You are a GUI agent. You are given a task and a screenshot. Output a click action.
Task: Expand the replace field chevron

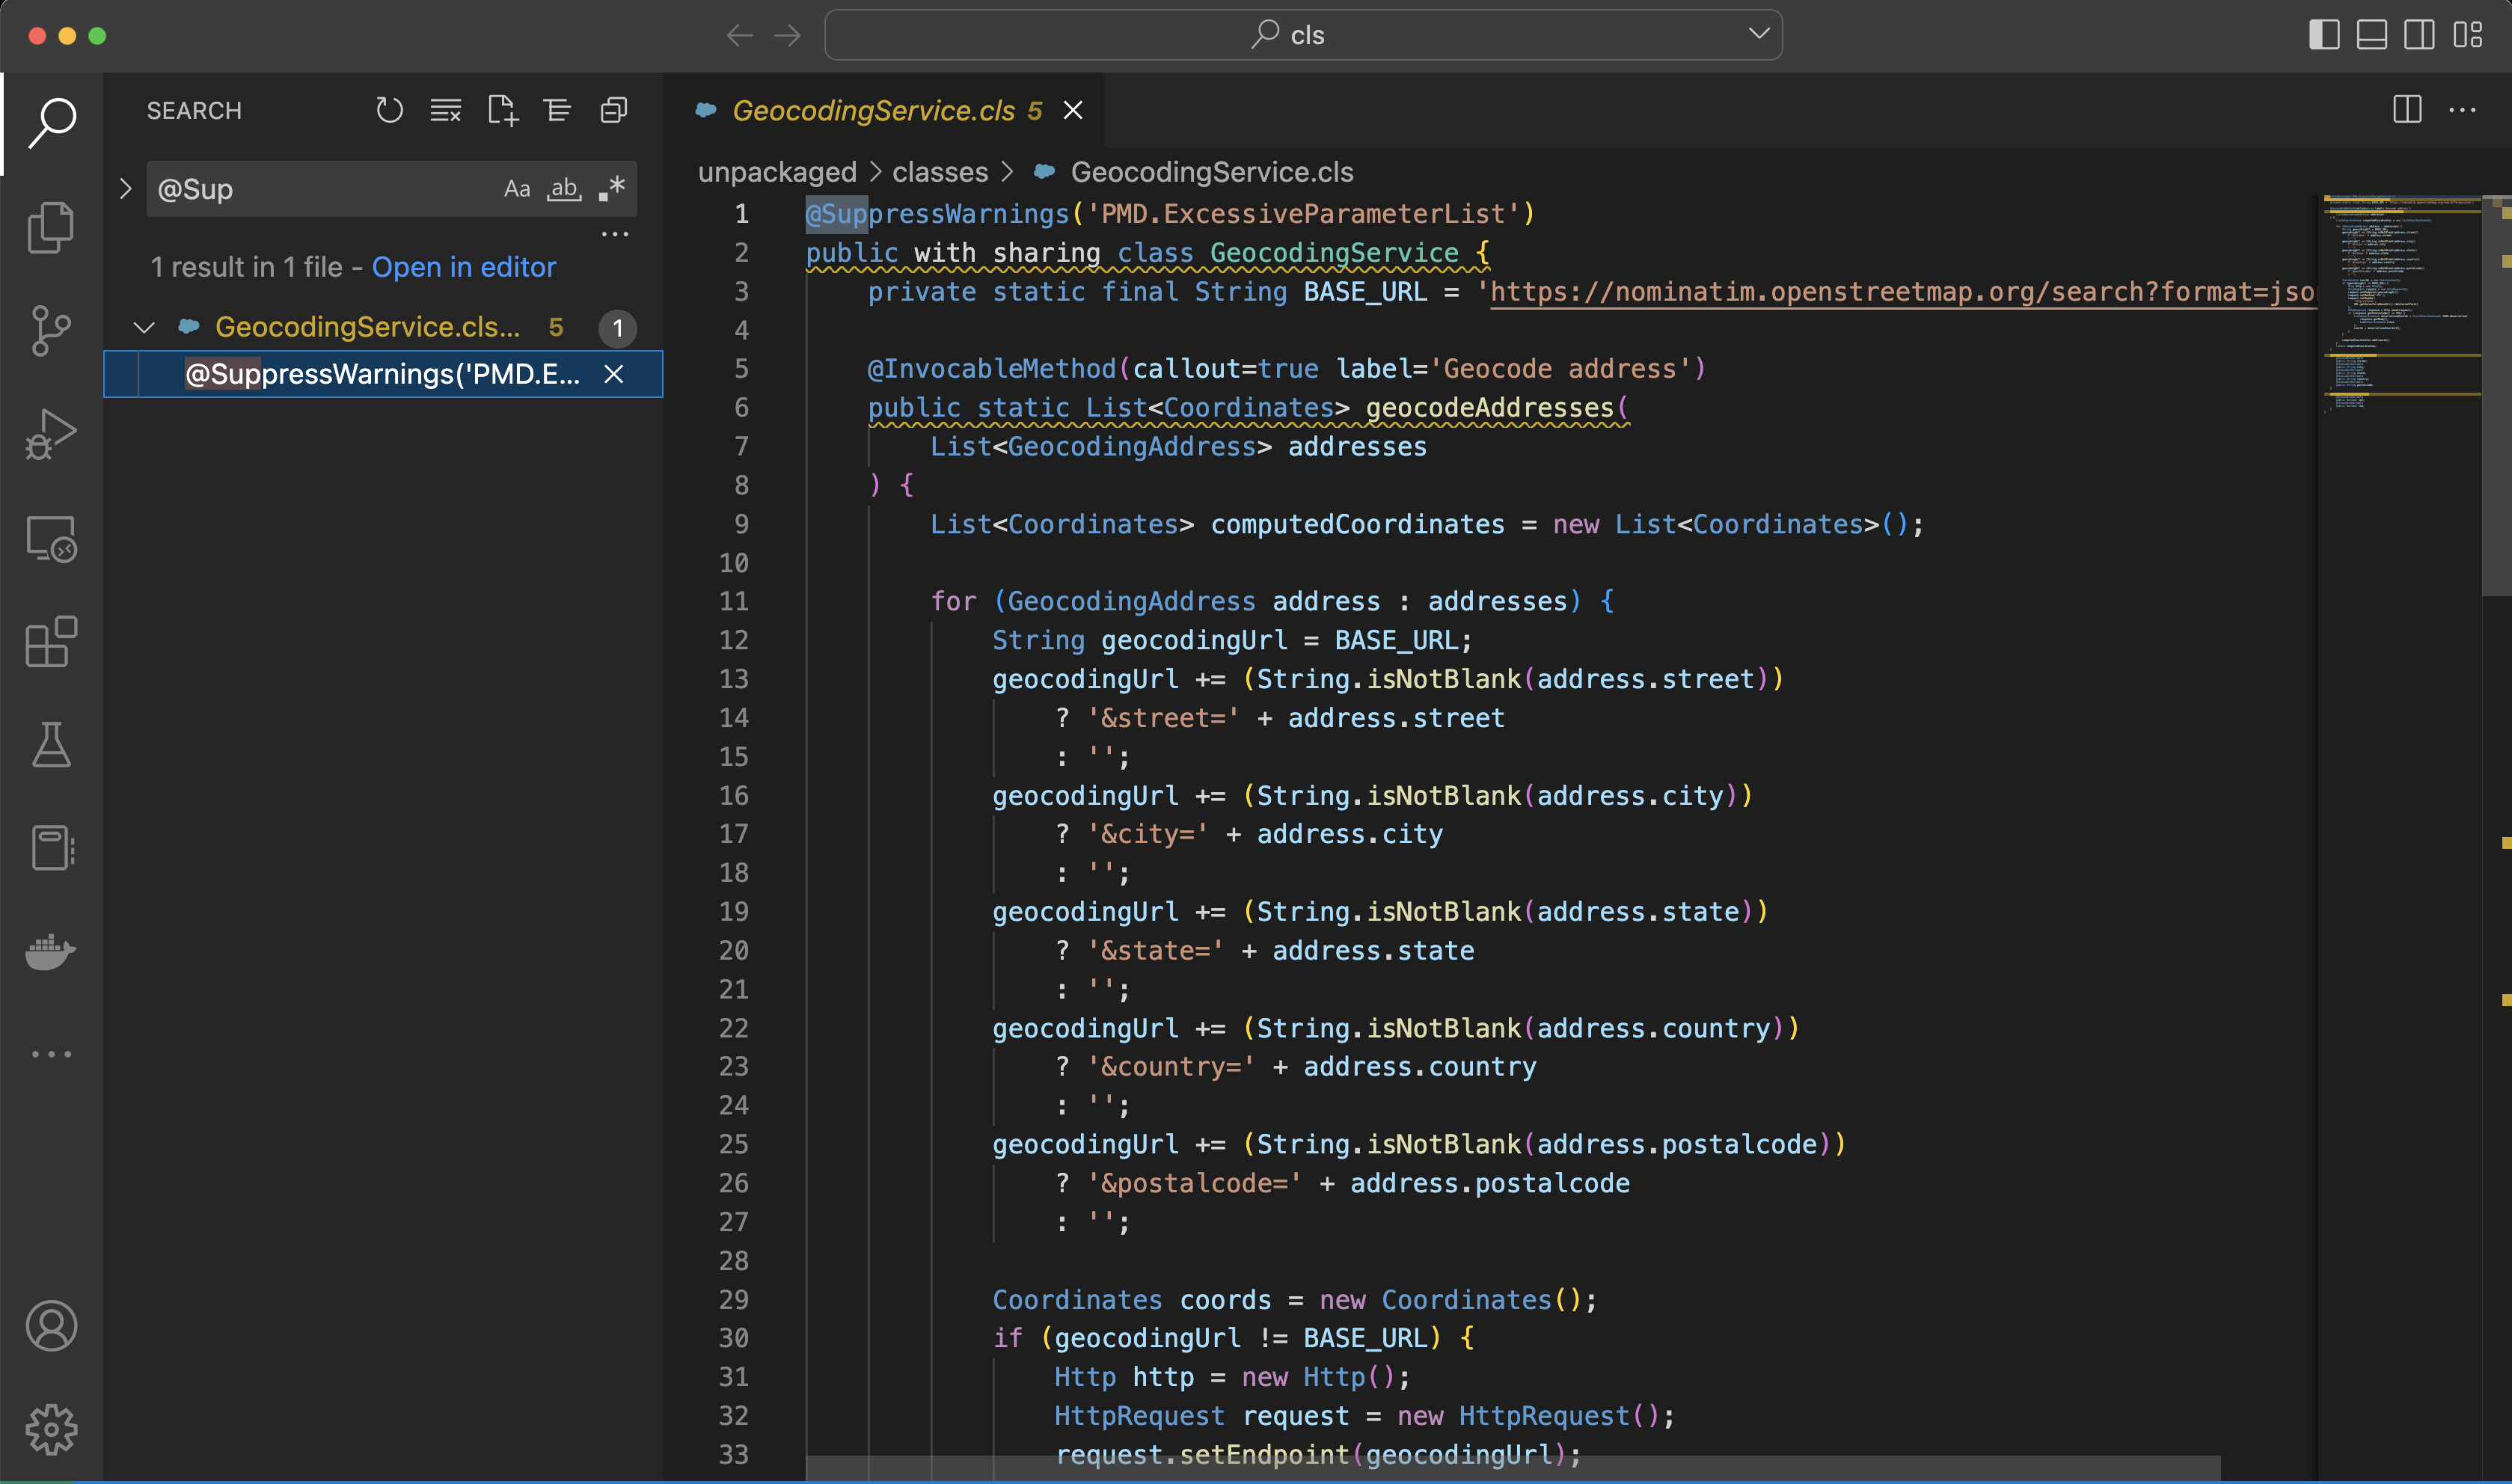pos(125,189)
